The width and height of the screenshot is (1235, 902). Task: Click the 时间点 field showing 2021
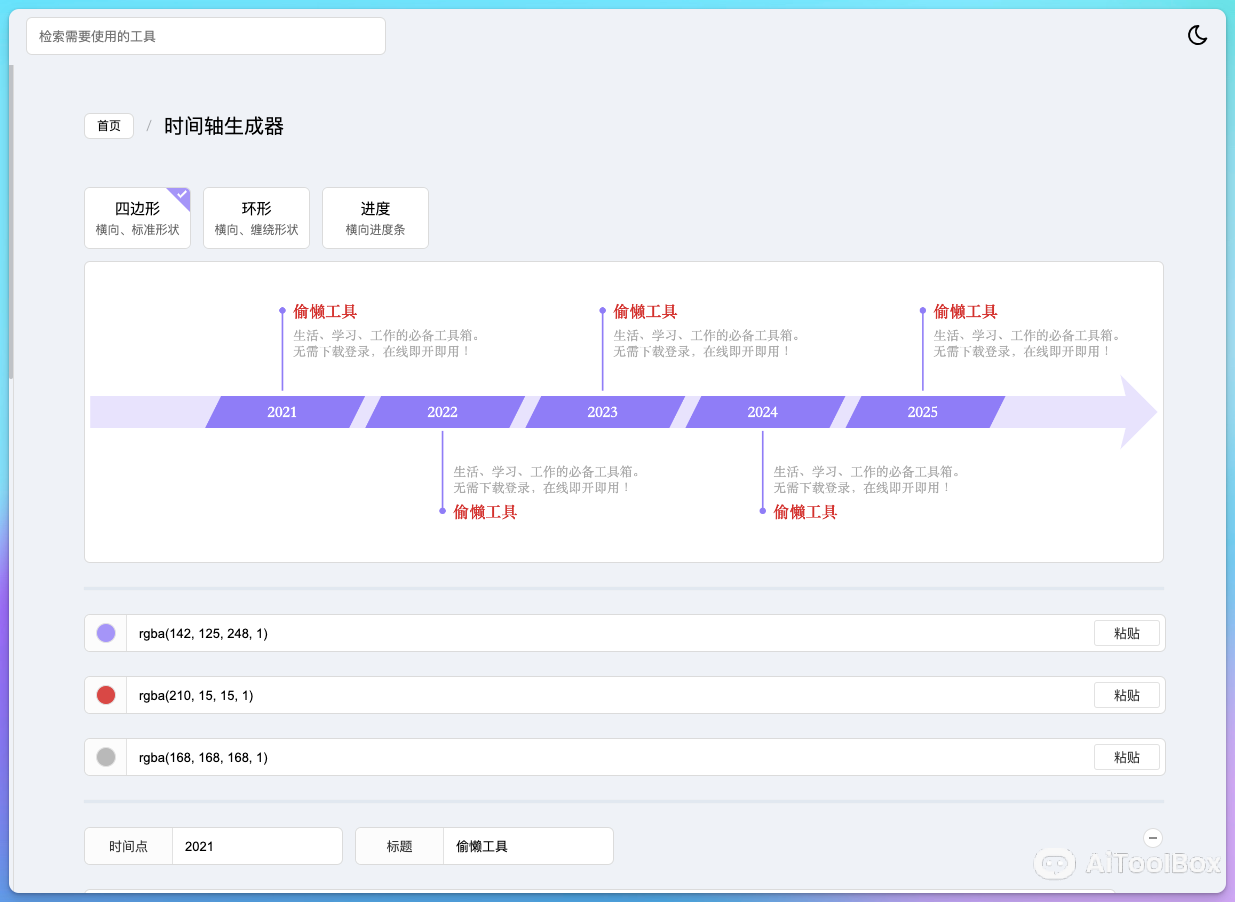(x=256, y=845)
